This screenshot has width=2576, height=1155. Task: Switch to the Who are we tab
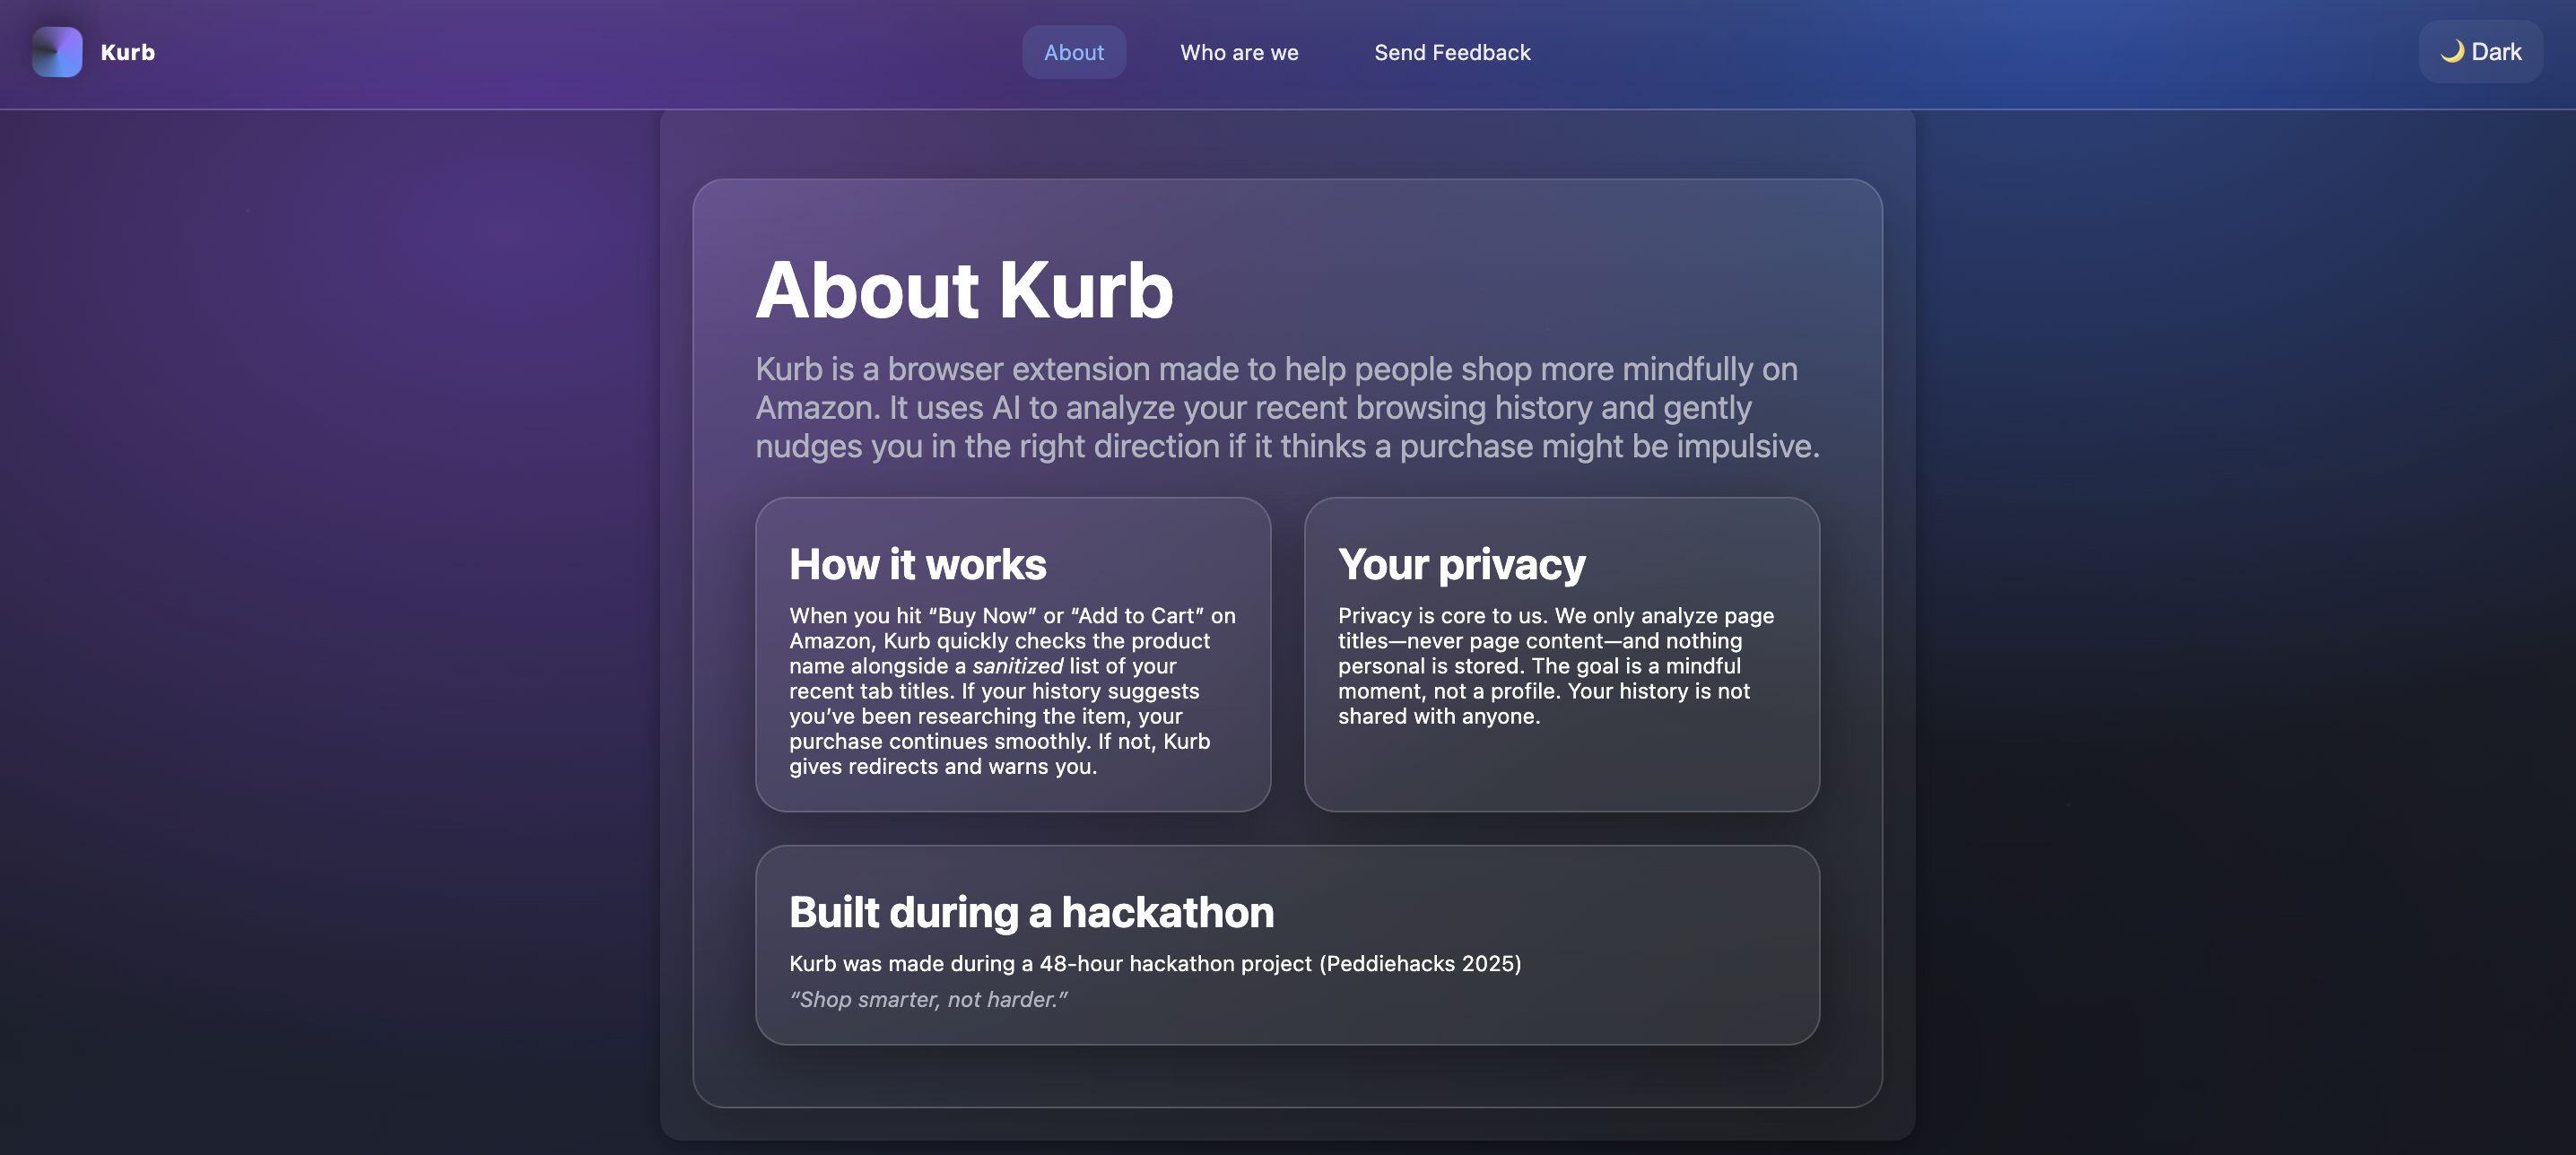[1239, 52]
